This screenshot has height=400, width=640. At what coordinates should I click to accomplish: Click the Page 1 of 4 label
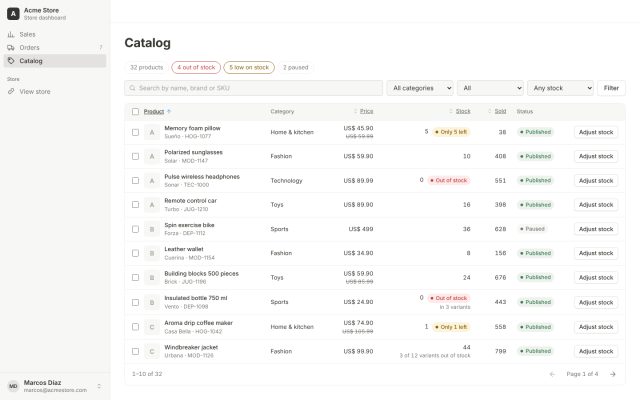coord(582,374)
